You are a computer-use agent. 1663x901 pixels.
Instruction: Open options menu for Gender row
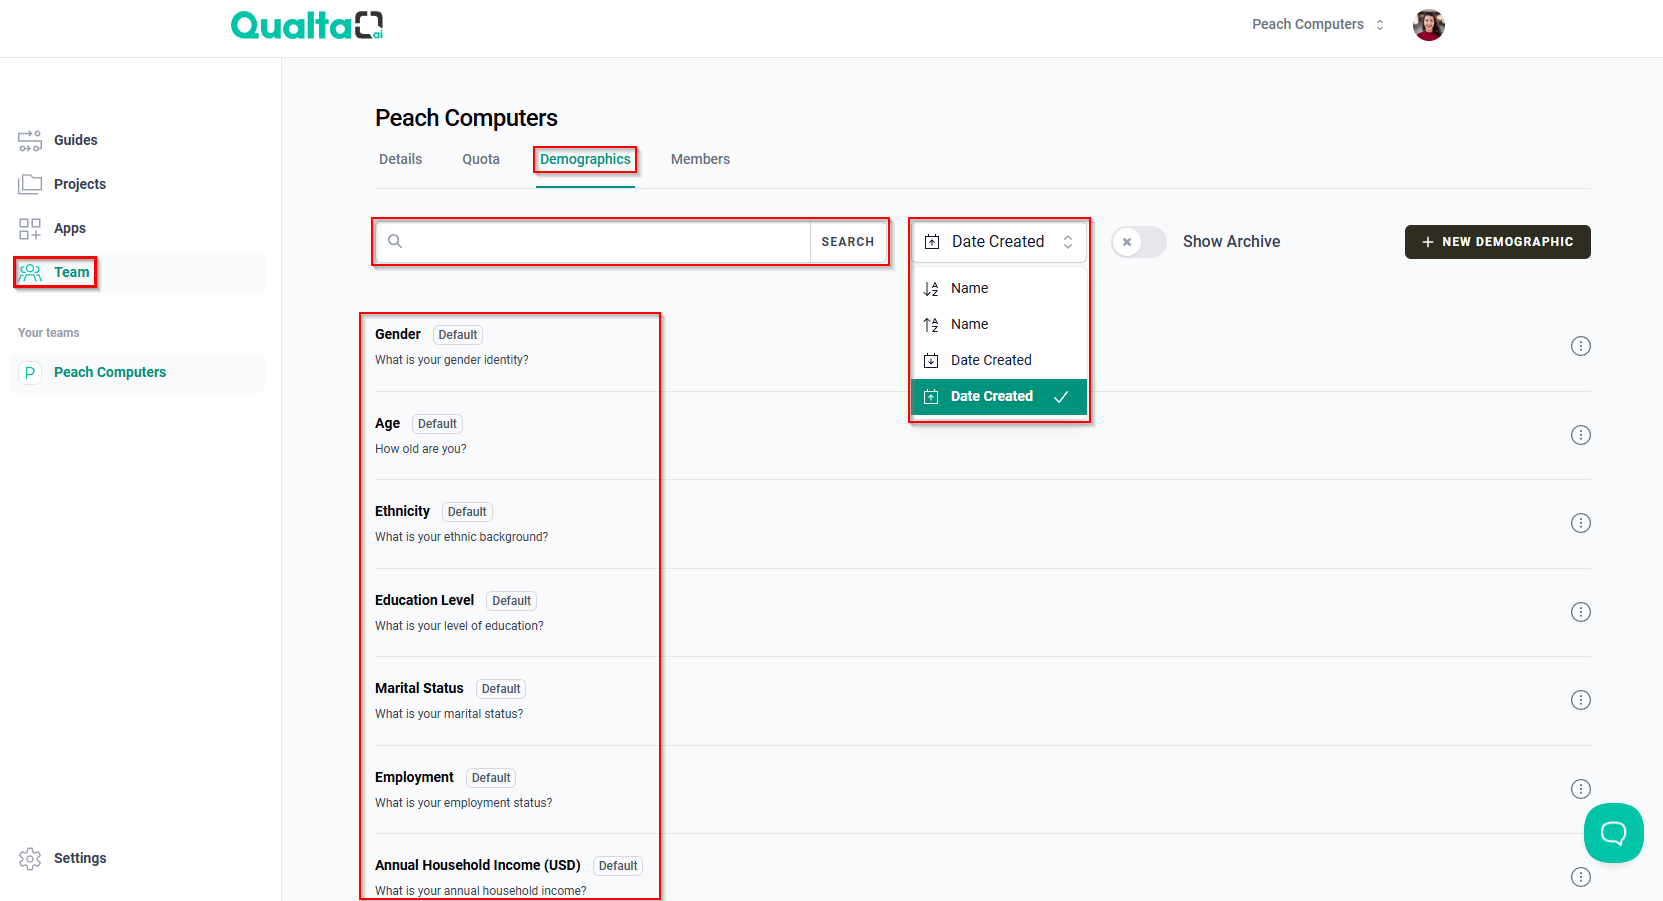1580,346
